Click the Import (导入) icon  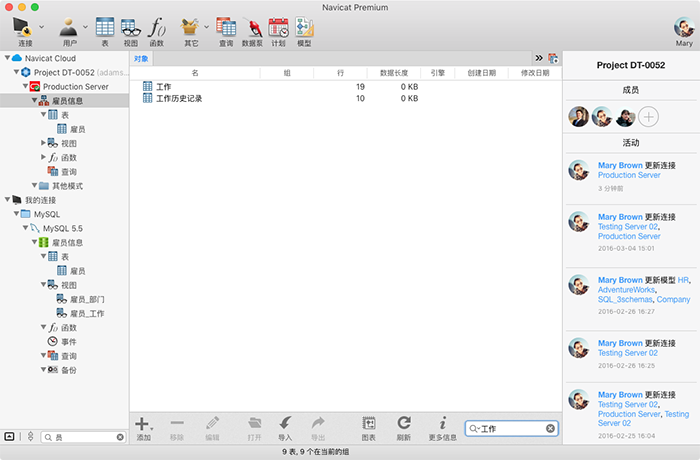(285, 423)
